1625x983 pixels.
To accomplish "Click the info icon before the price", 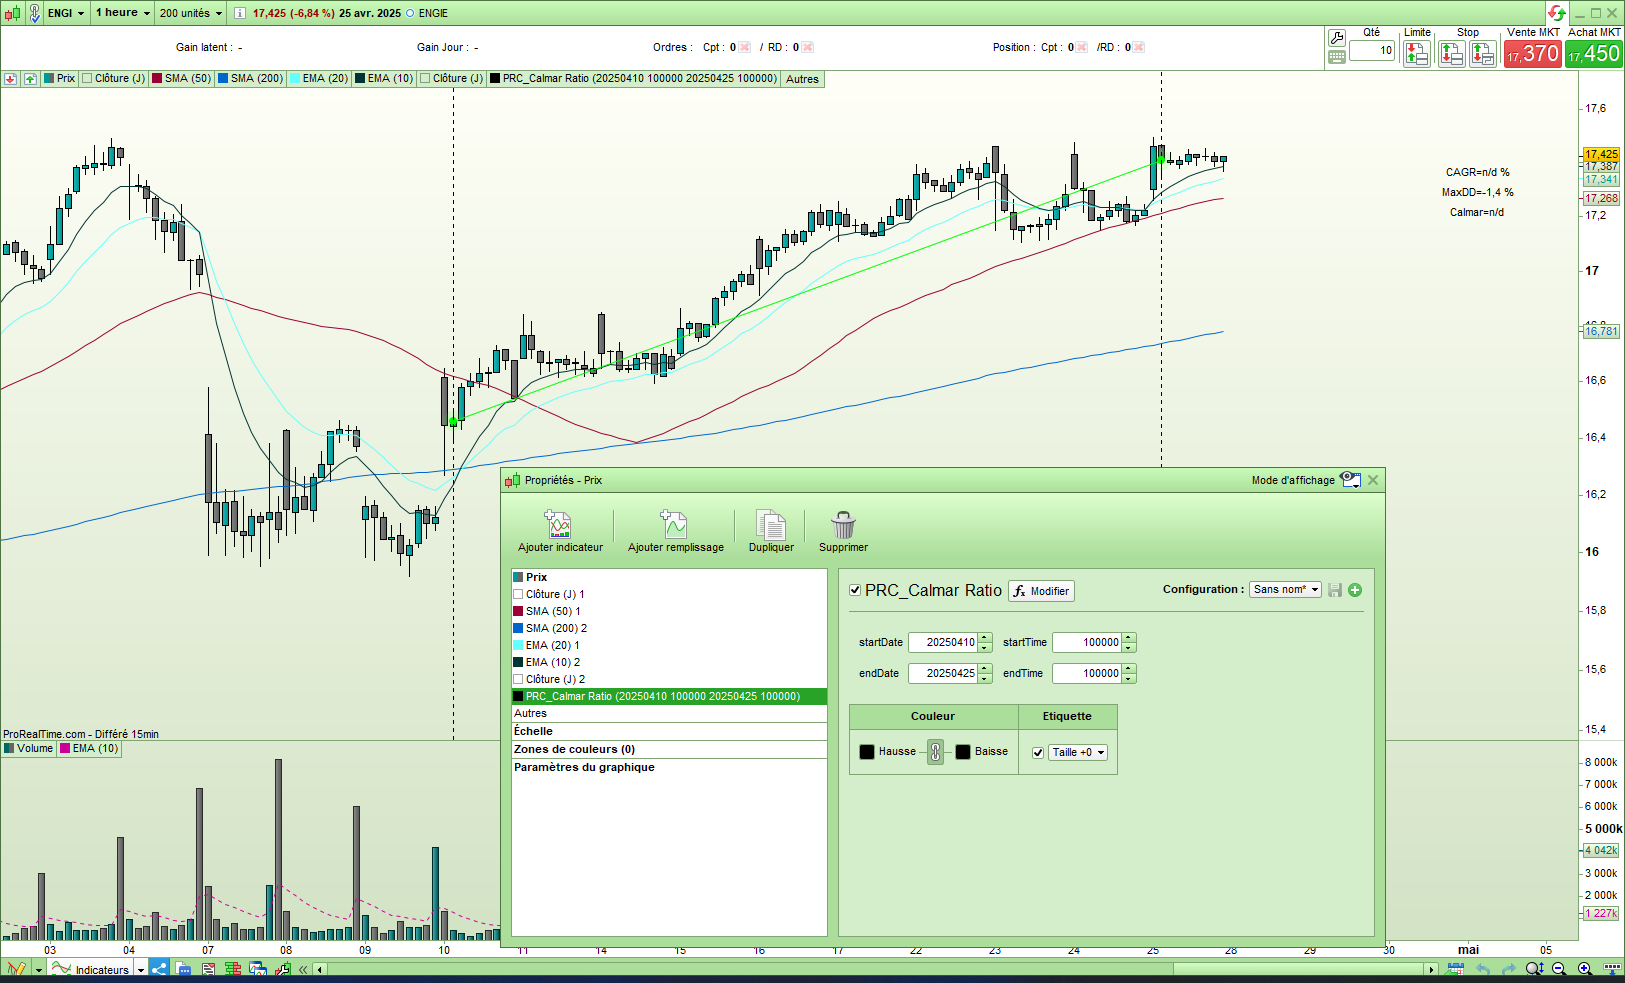I will tap(240, 13).
